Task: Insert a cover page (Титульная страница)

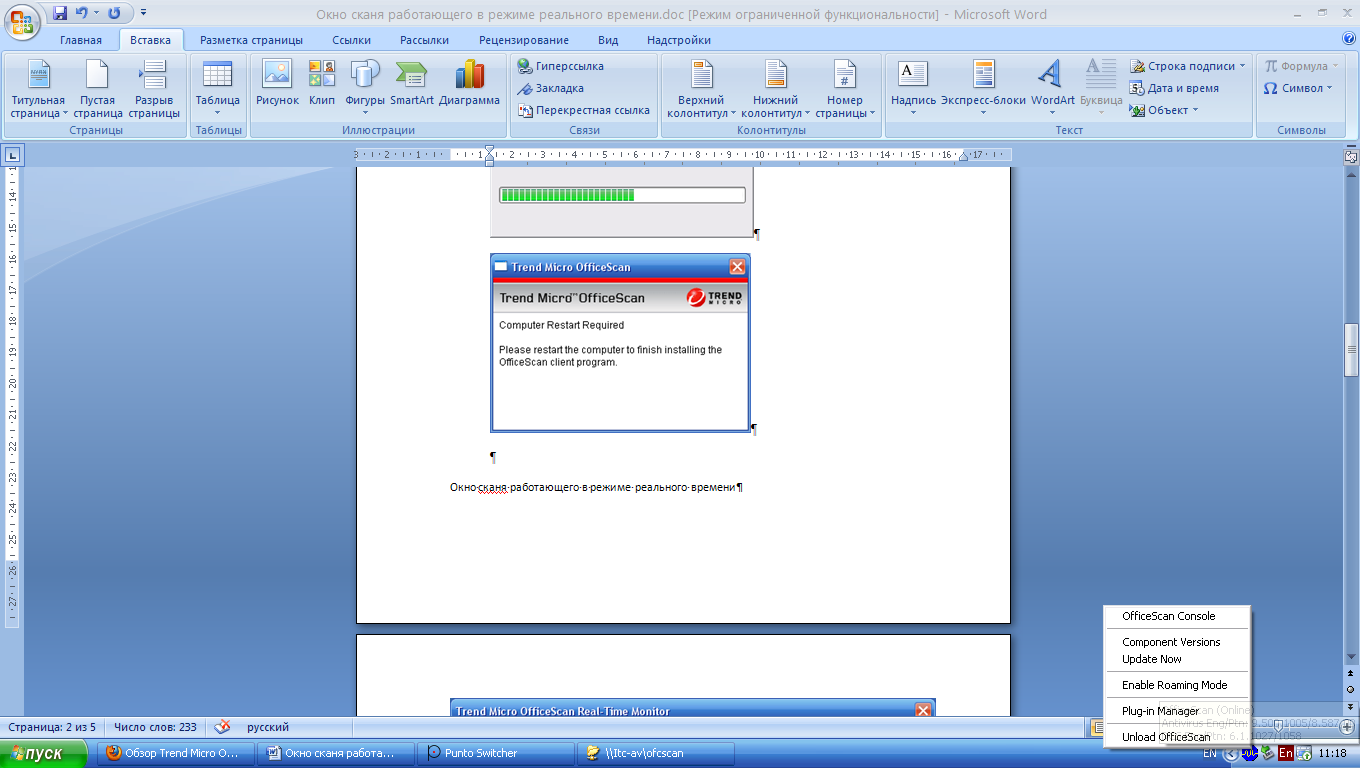Action: (x=38, y=89)
